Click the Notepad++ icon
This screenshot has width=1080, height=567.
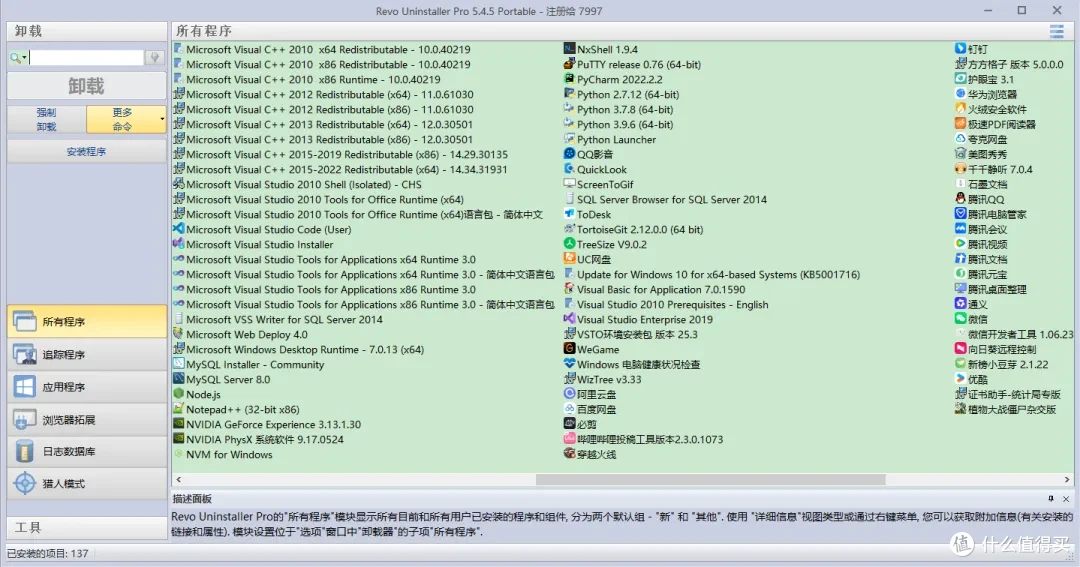click(x=178, y=409)
